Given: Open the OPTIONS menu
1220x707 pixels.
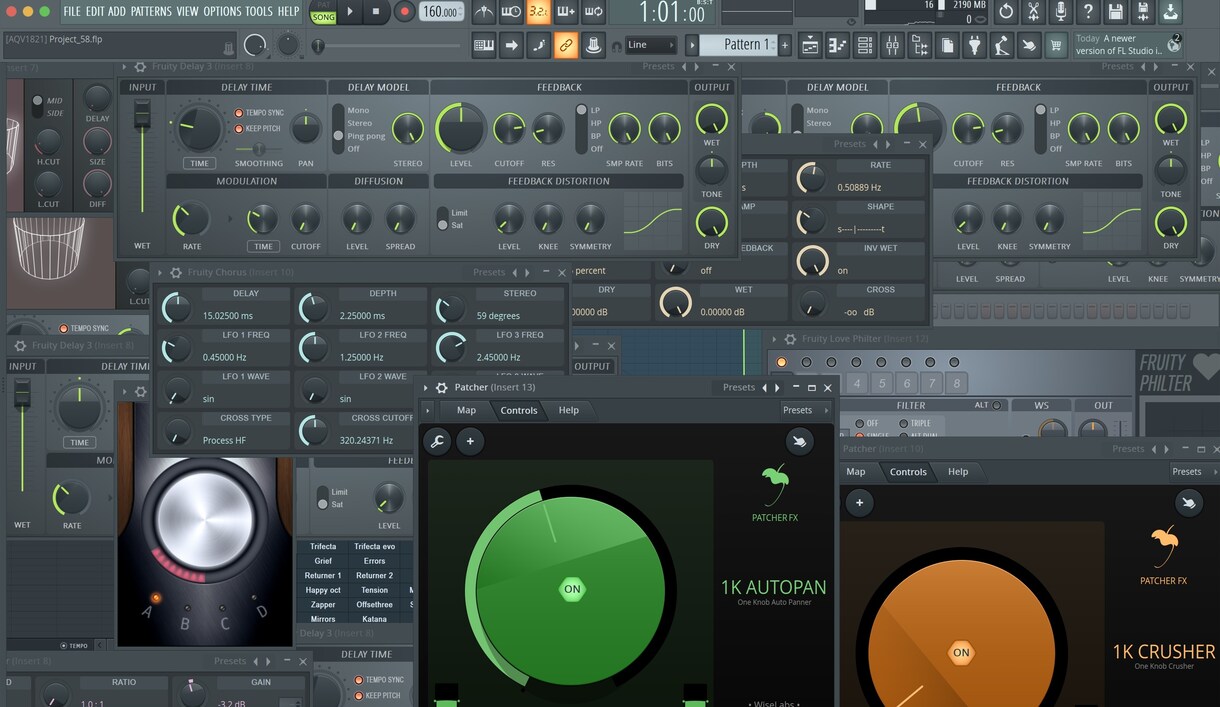Looking at the screenshot, I should (x=222, y=12).
